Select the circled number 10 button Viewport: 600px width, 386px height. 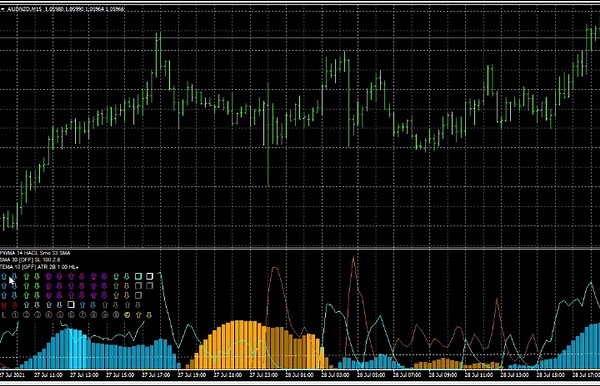click(x=116, y=315)
